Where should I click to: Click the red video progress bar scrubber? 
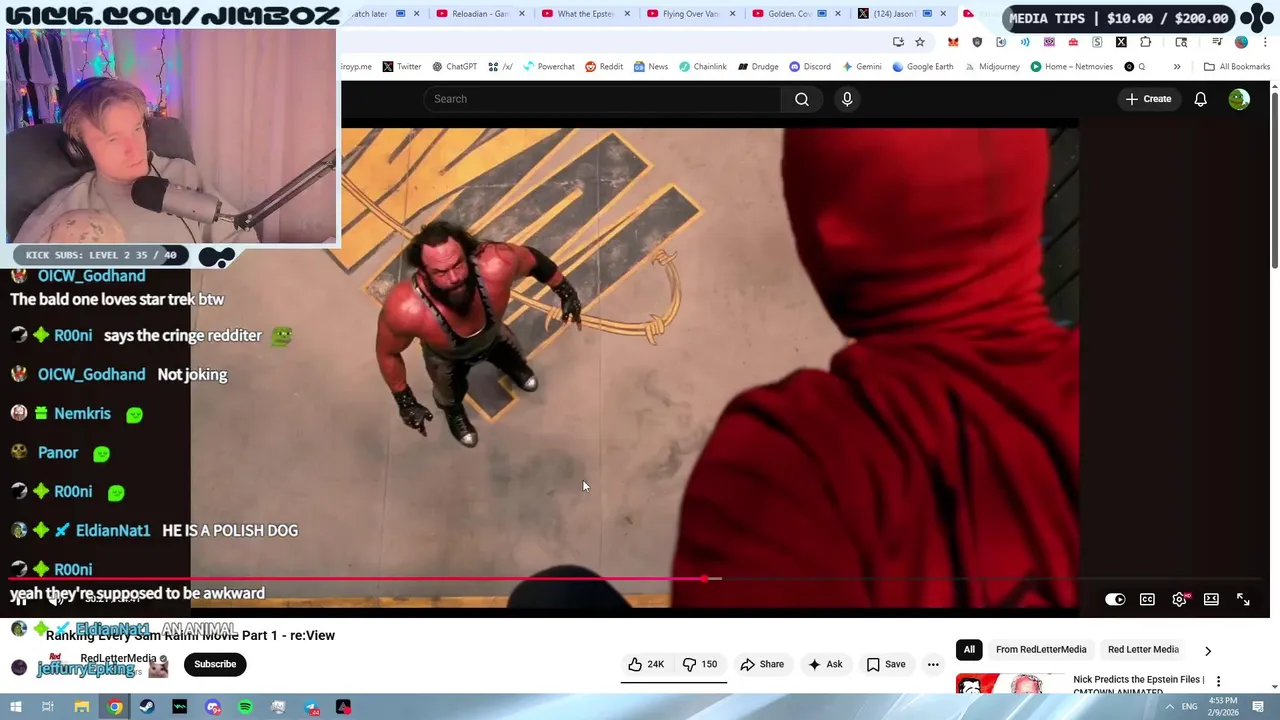pos(706,579)
